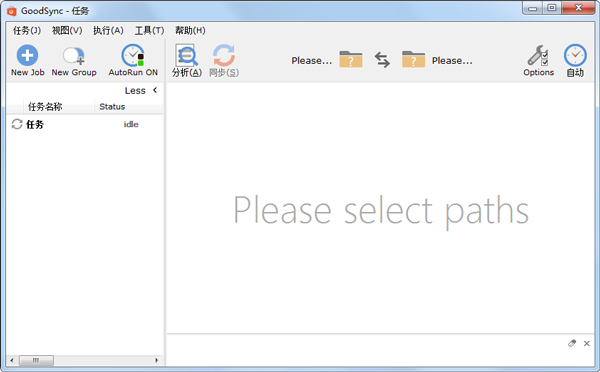Open the 视图(V) menu
600x372 pixels.
tap(67, 30)
